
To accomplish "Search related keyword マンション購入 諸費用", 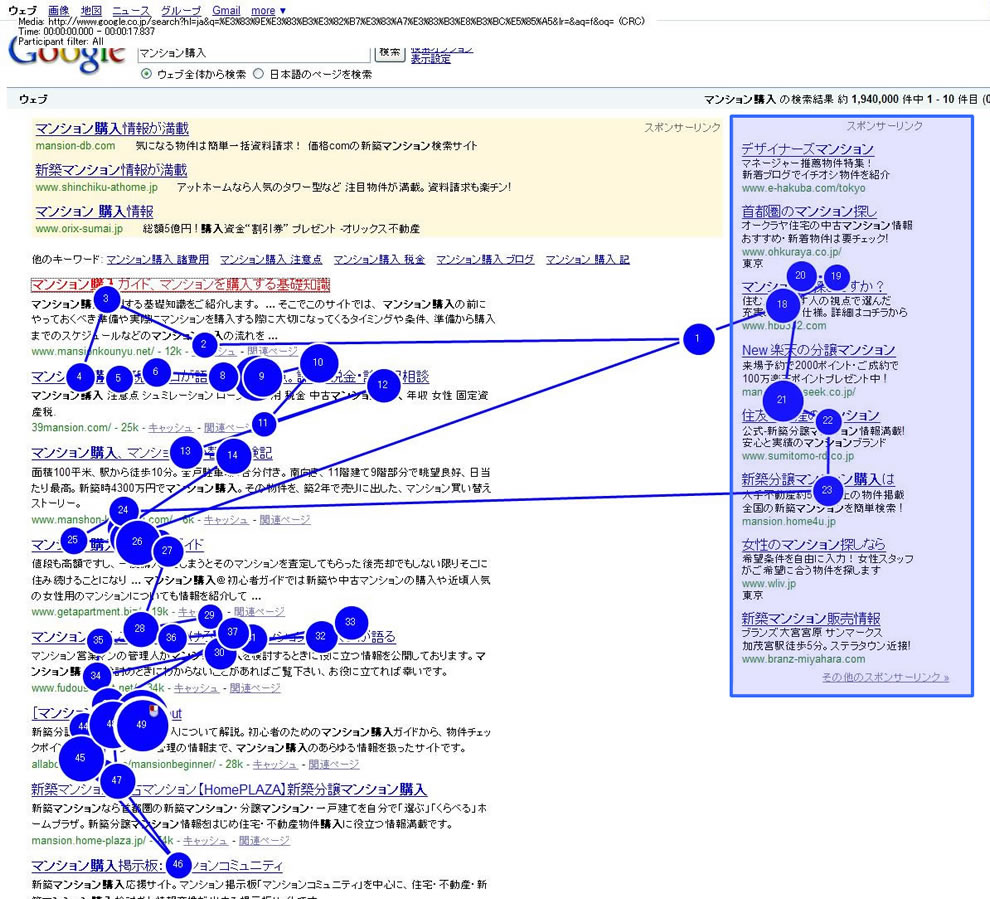I will 157,259.
